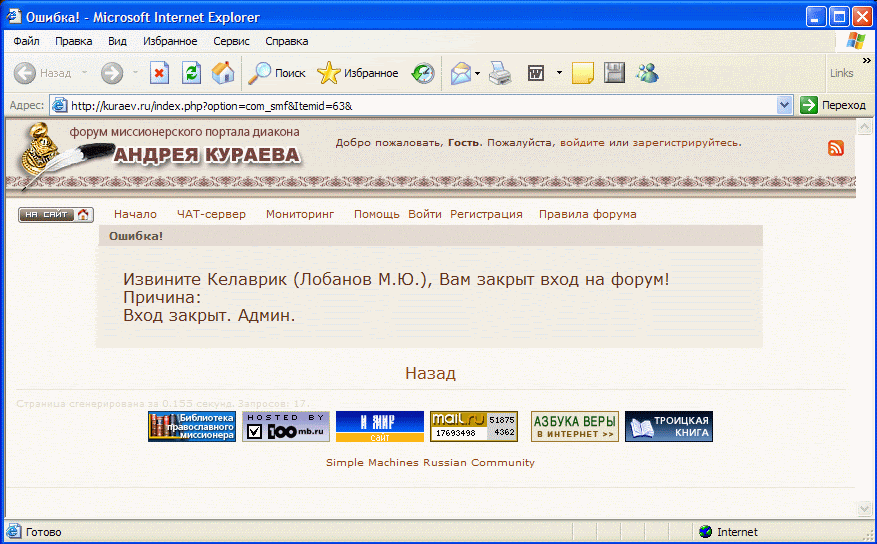877x544 pixels.
Task: Click the orange RSS feed icon
Action: coord(836,148)
